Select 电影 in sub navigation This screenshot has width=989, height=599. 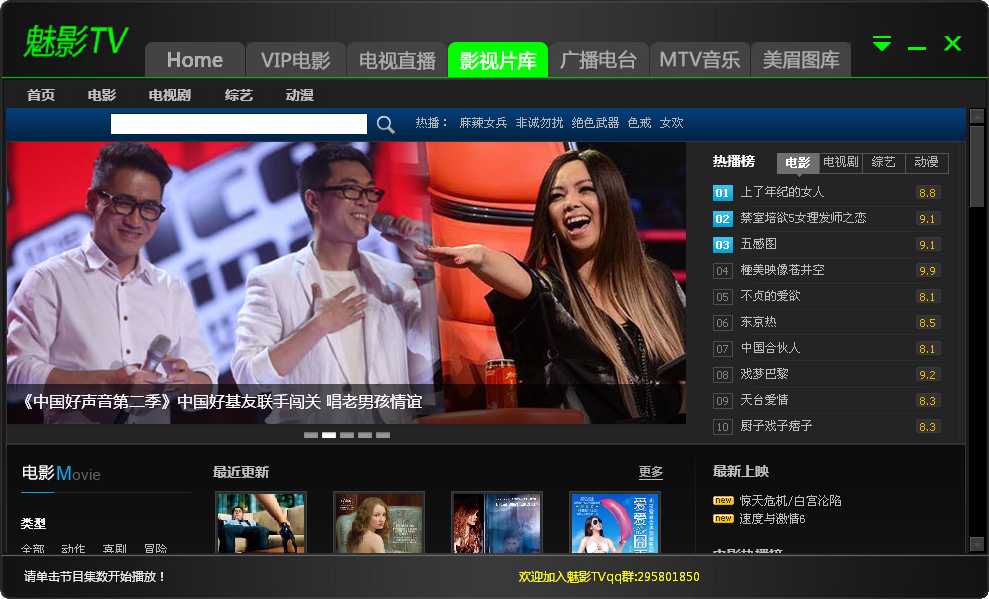coord(102,95)
